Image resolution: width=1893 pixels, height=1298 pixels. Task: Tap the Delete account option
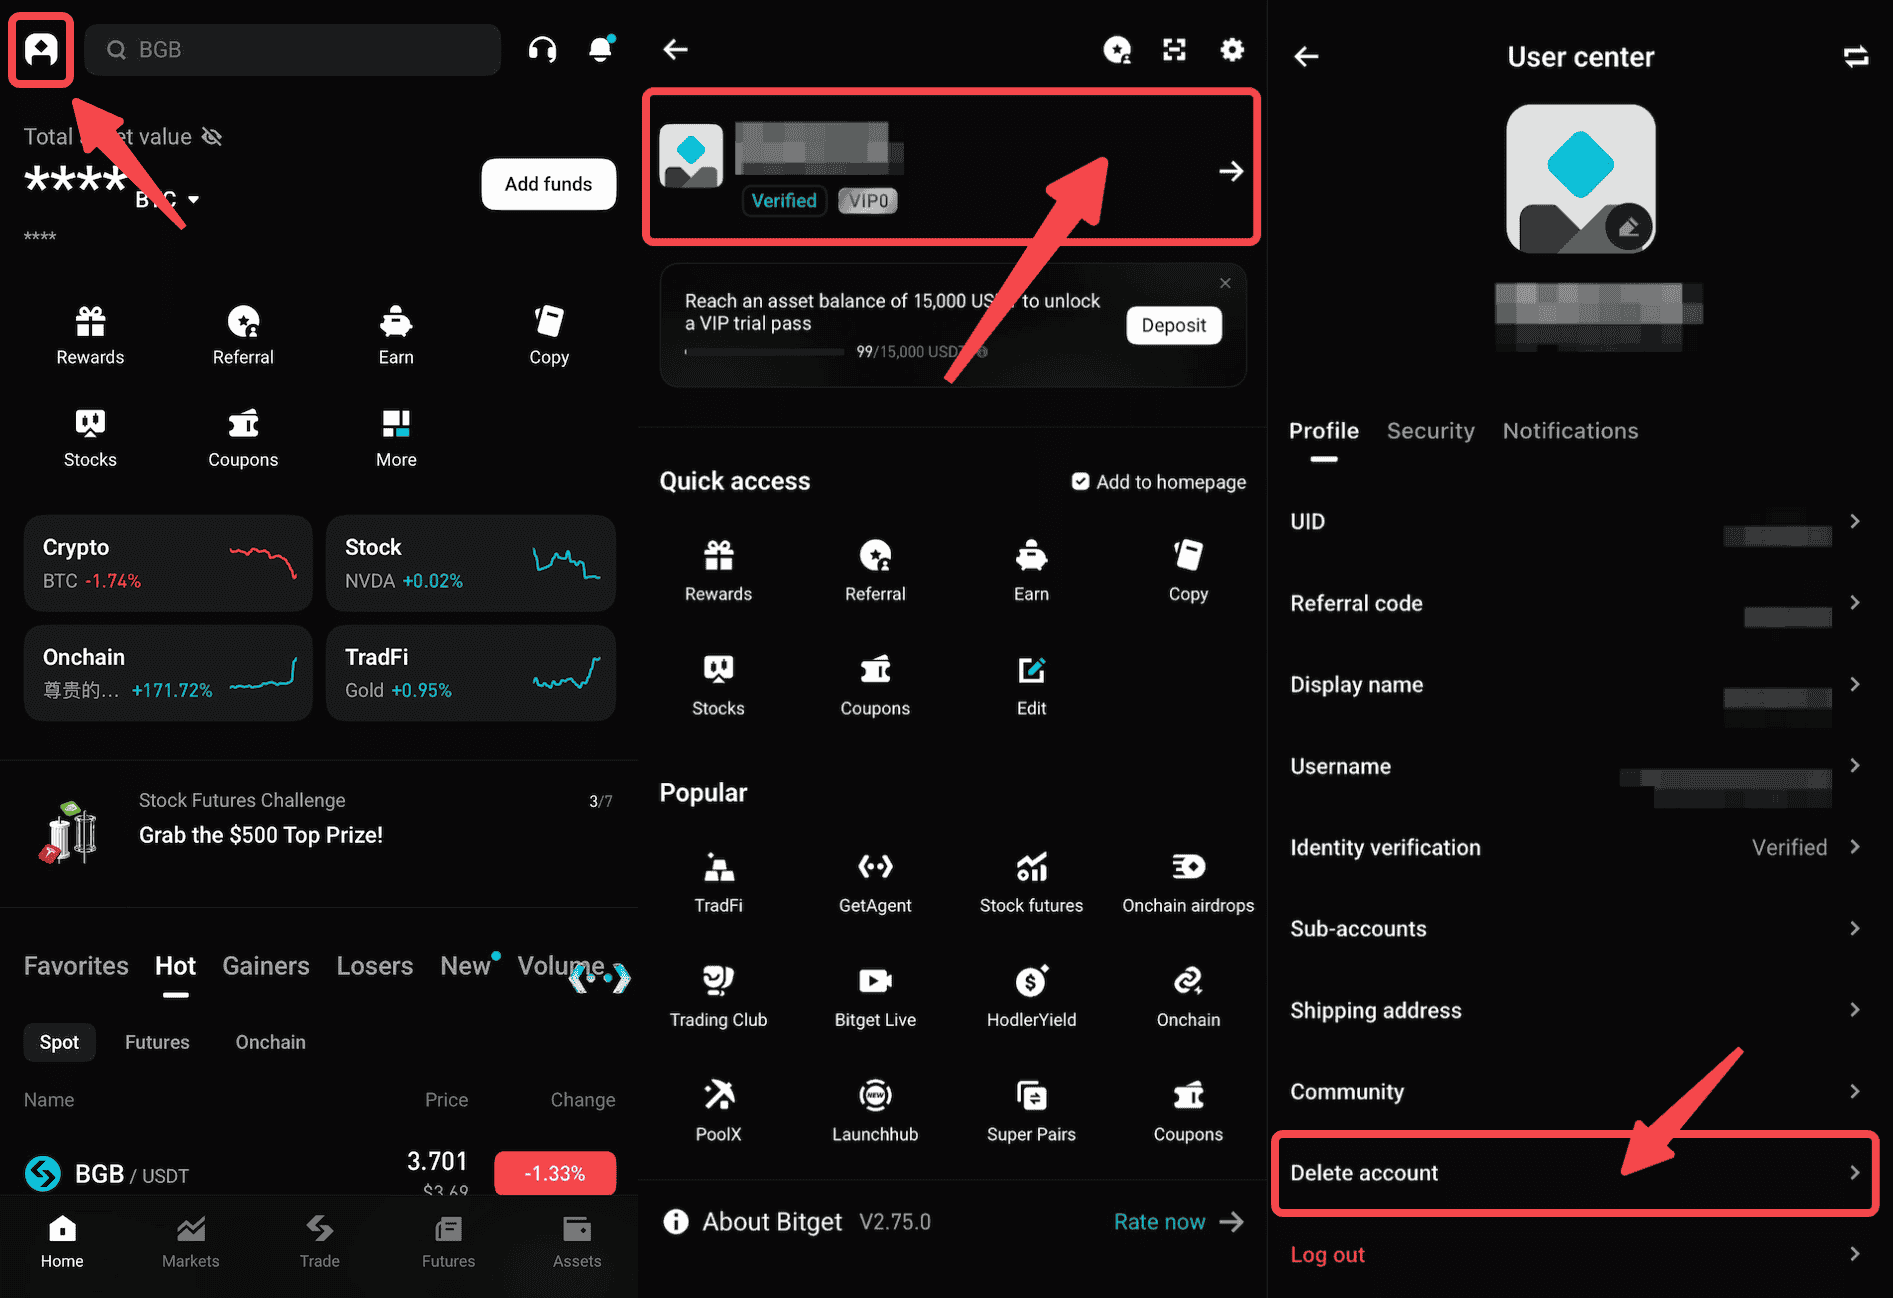point(1575,1173)
